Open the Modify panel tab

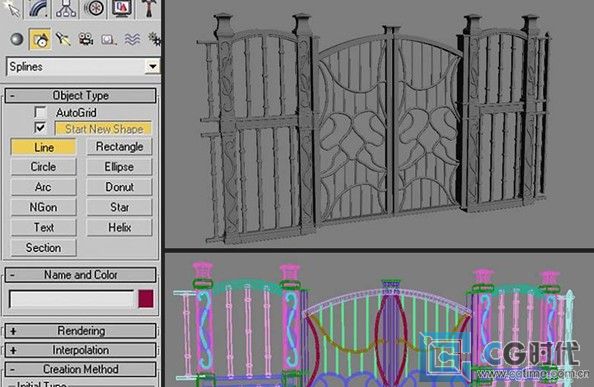click(x=38, y=8)
